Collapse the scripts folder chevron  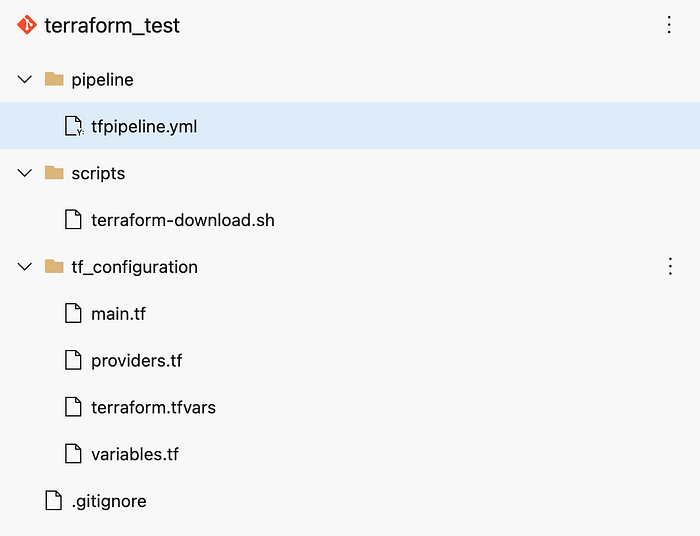pyautogui.click(x=26, y=173)
